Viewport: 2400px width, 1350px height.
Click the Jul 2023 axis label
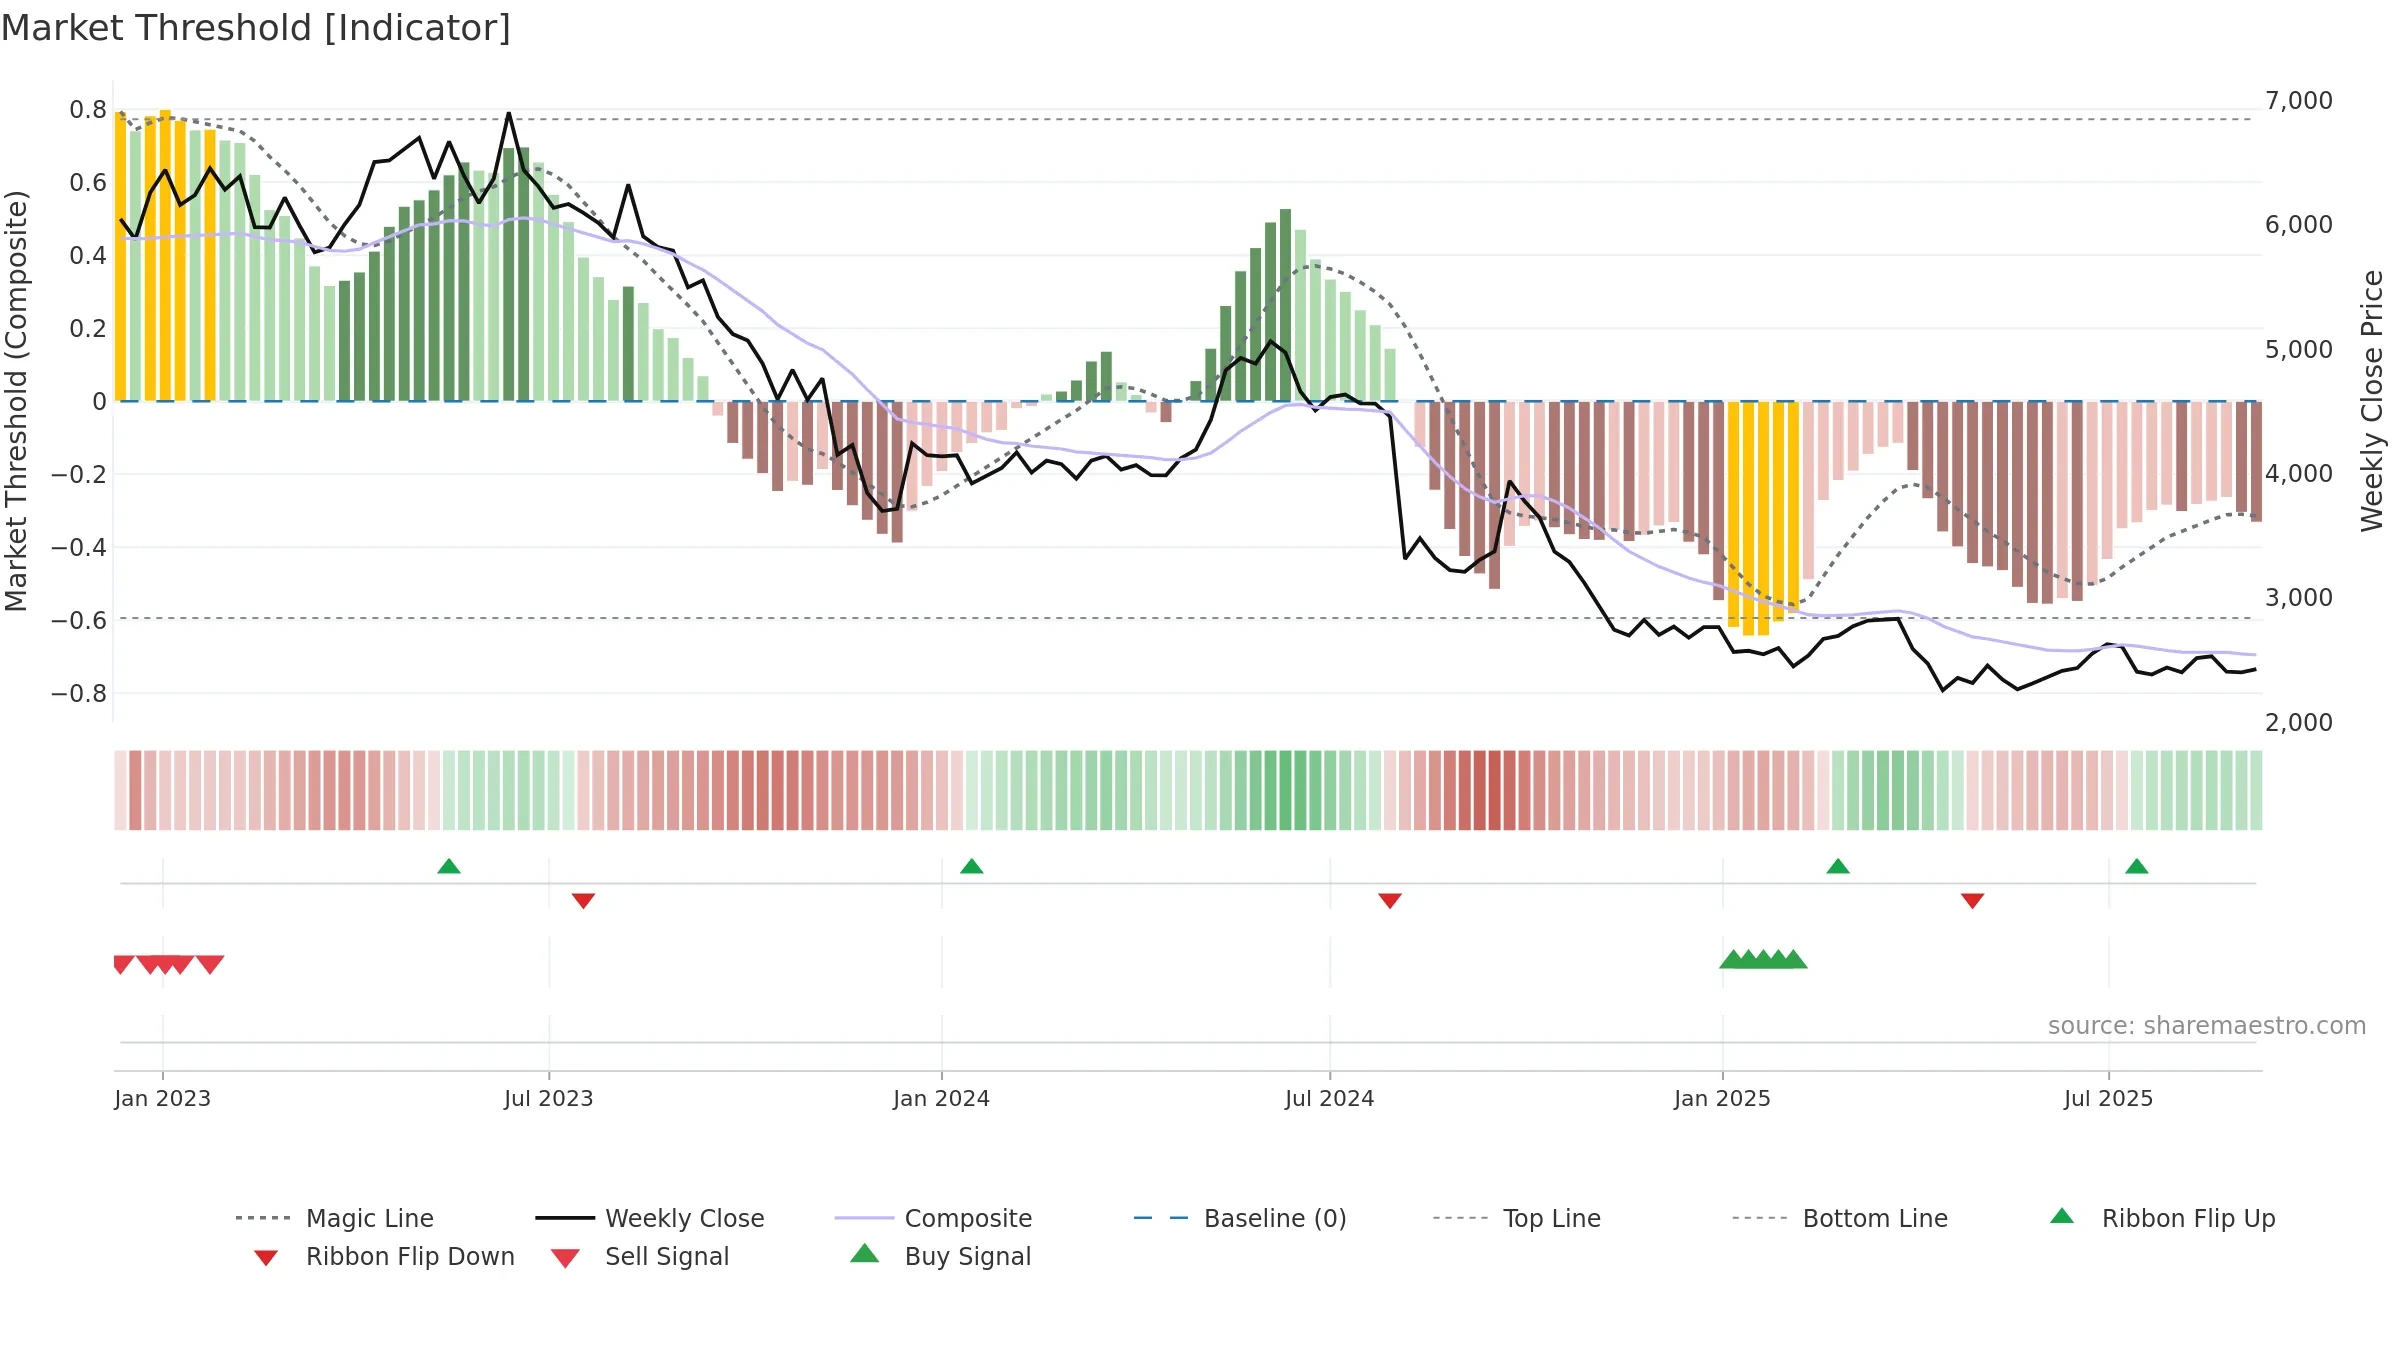click(549, 1098)
